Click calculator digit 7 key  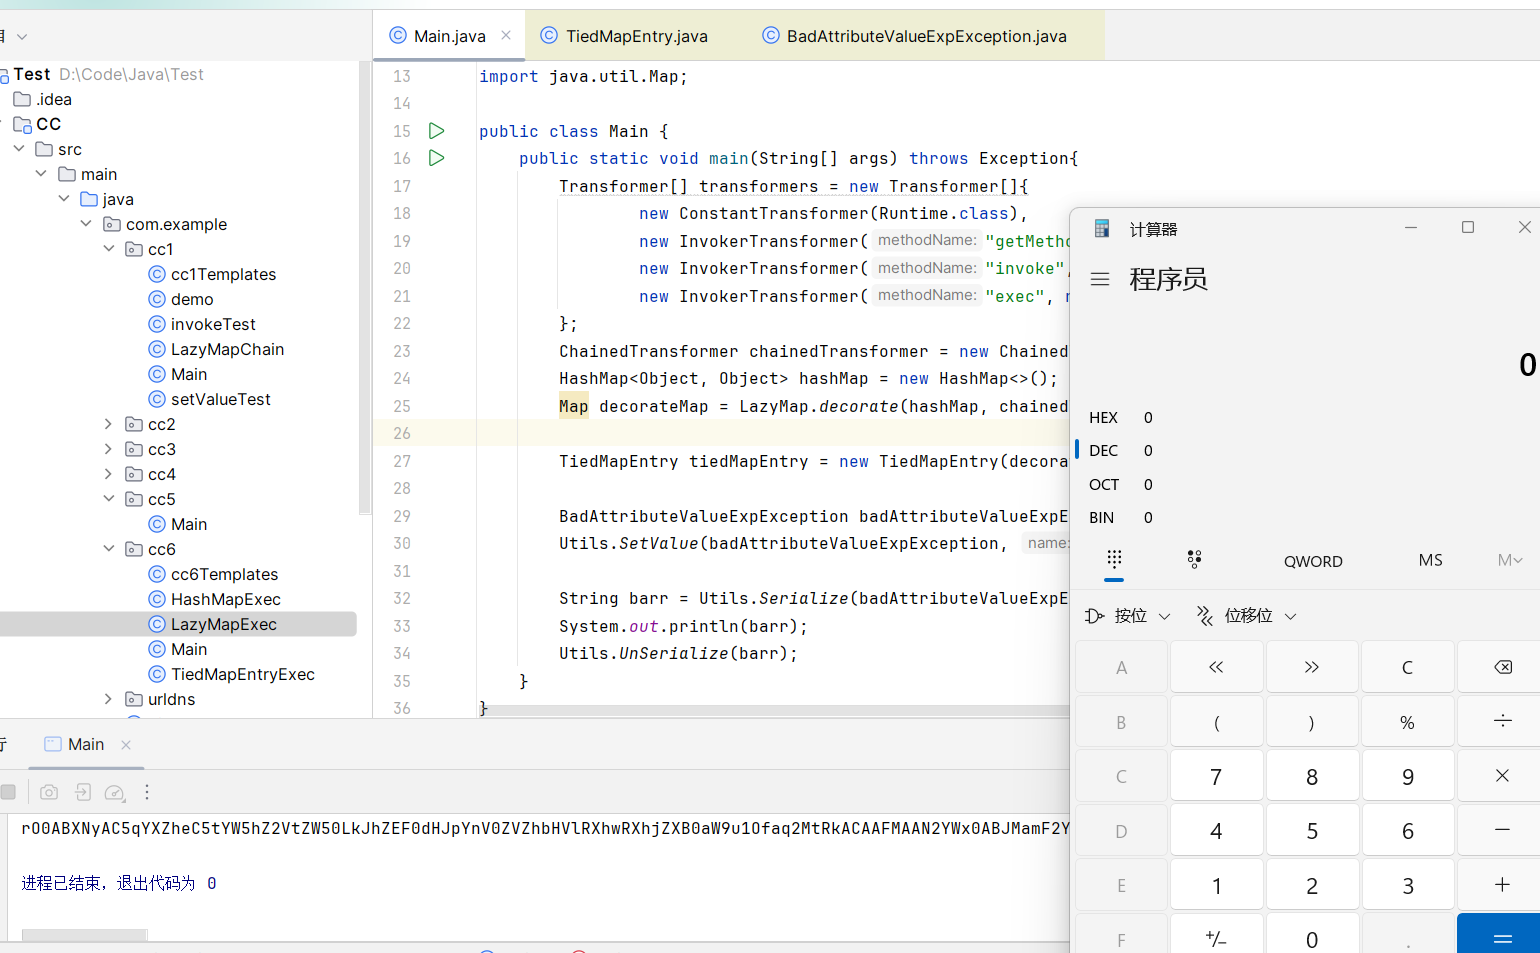pyautogui.click(x=1216, y=776)
